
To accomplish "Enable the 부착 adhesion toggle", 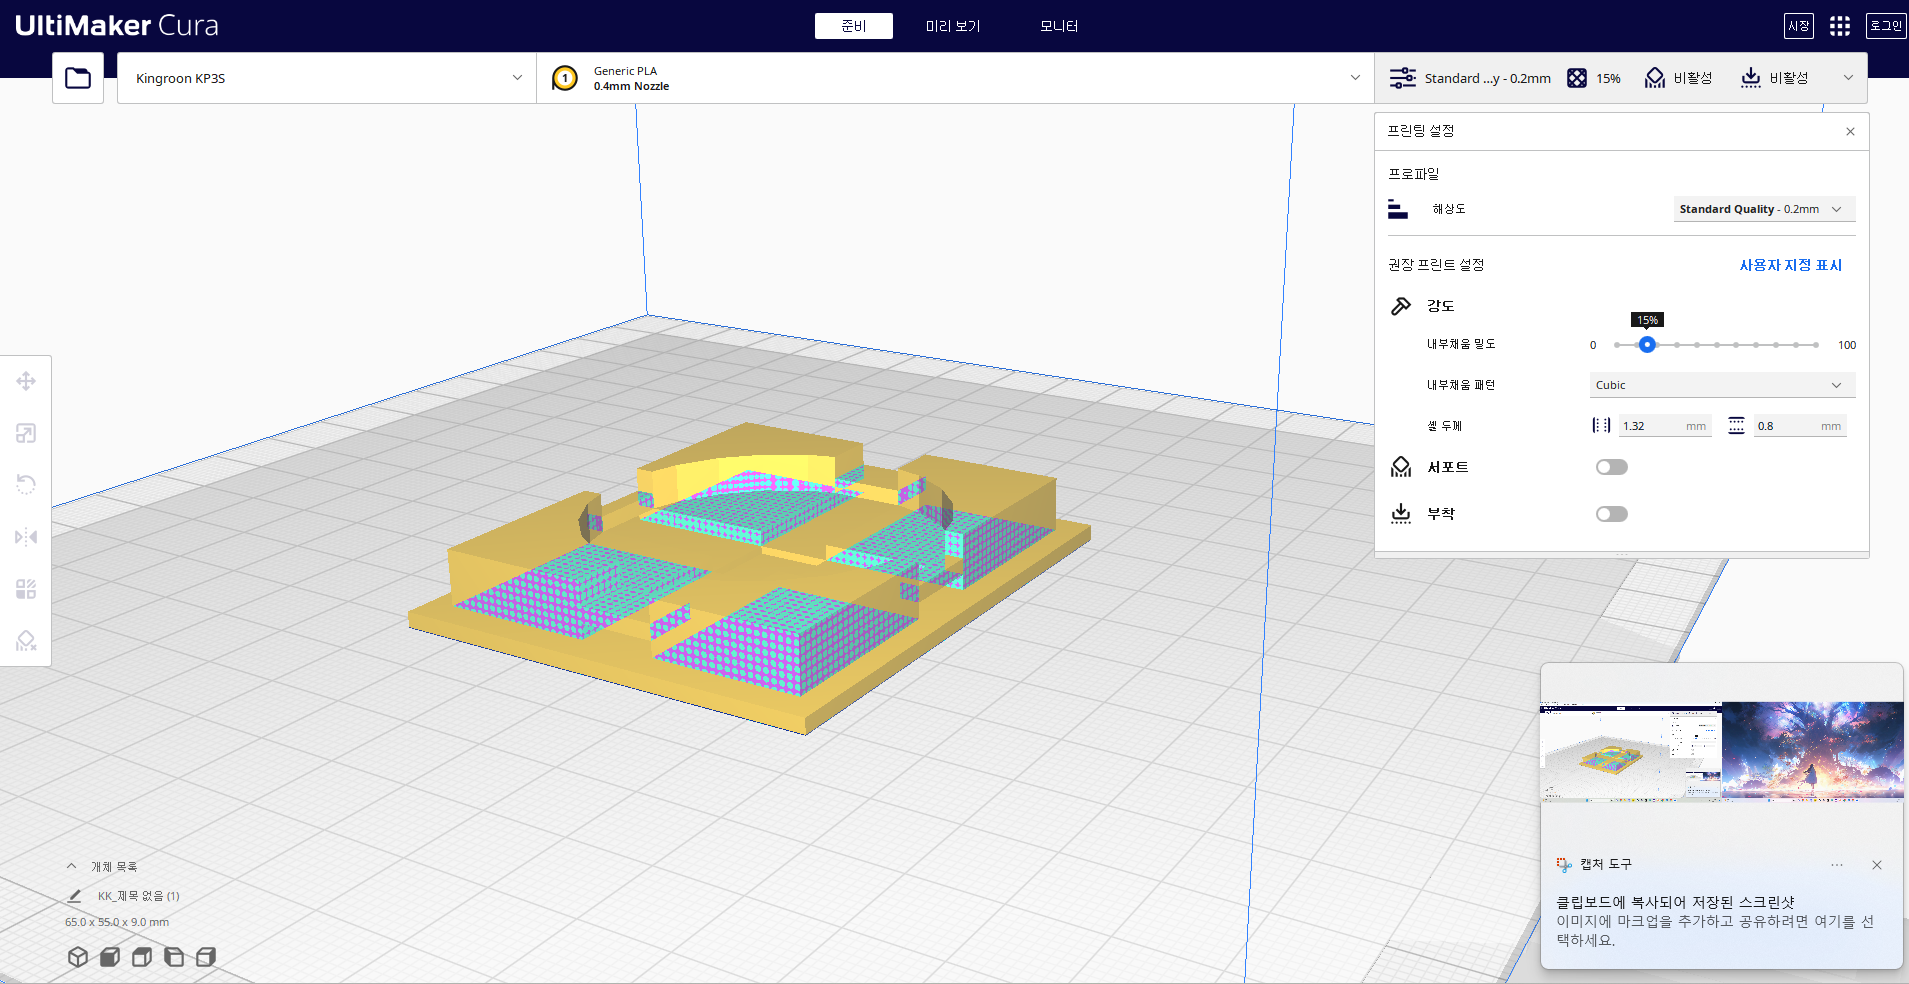I will [x=1611, y=514].
